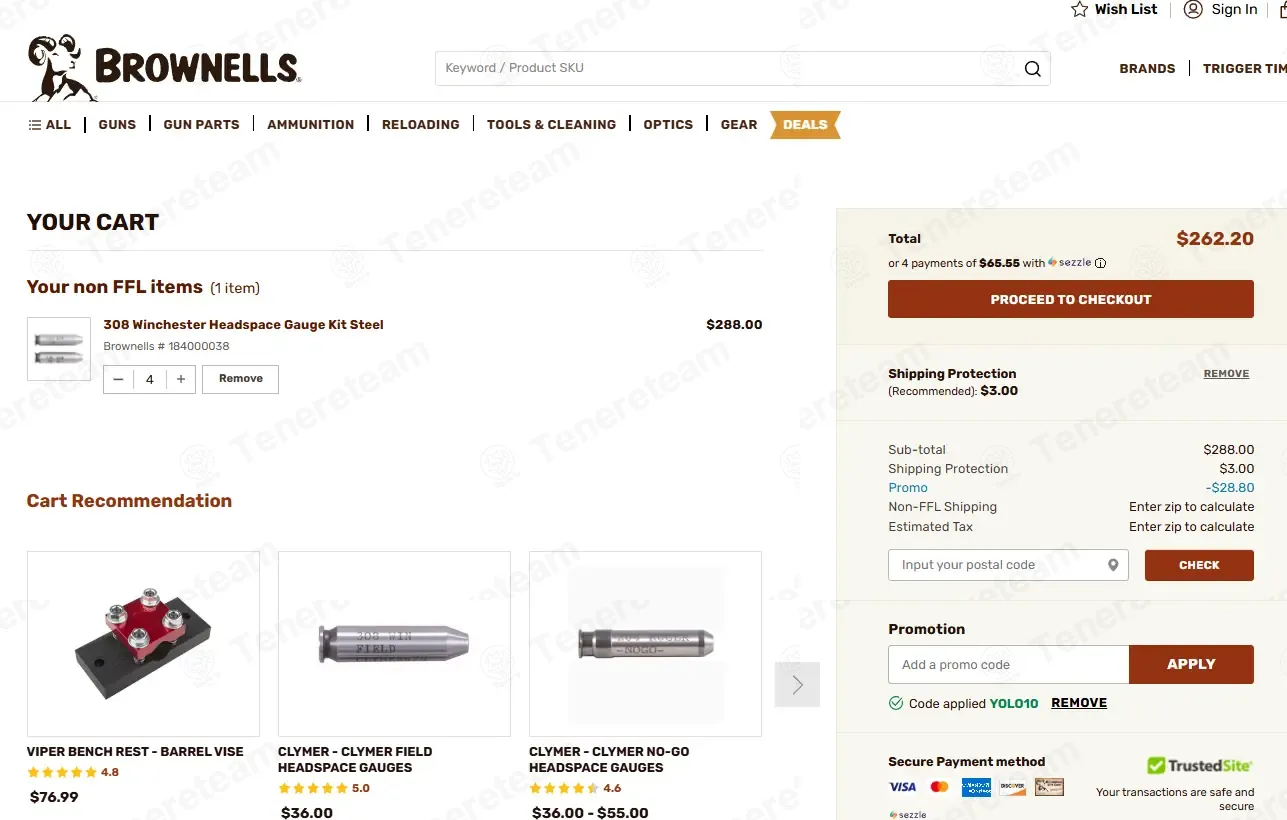
Task: Open the Viper Bench Rest thumbnail
Action: (x=143, y=644)
